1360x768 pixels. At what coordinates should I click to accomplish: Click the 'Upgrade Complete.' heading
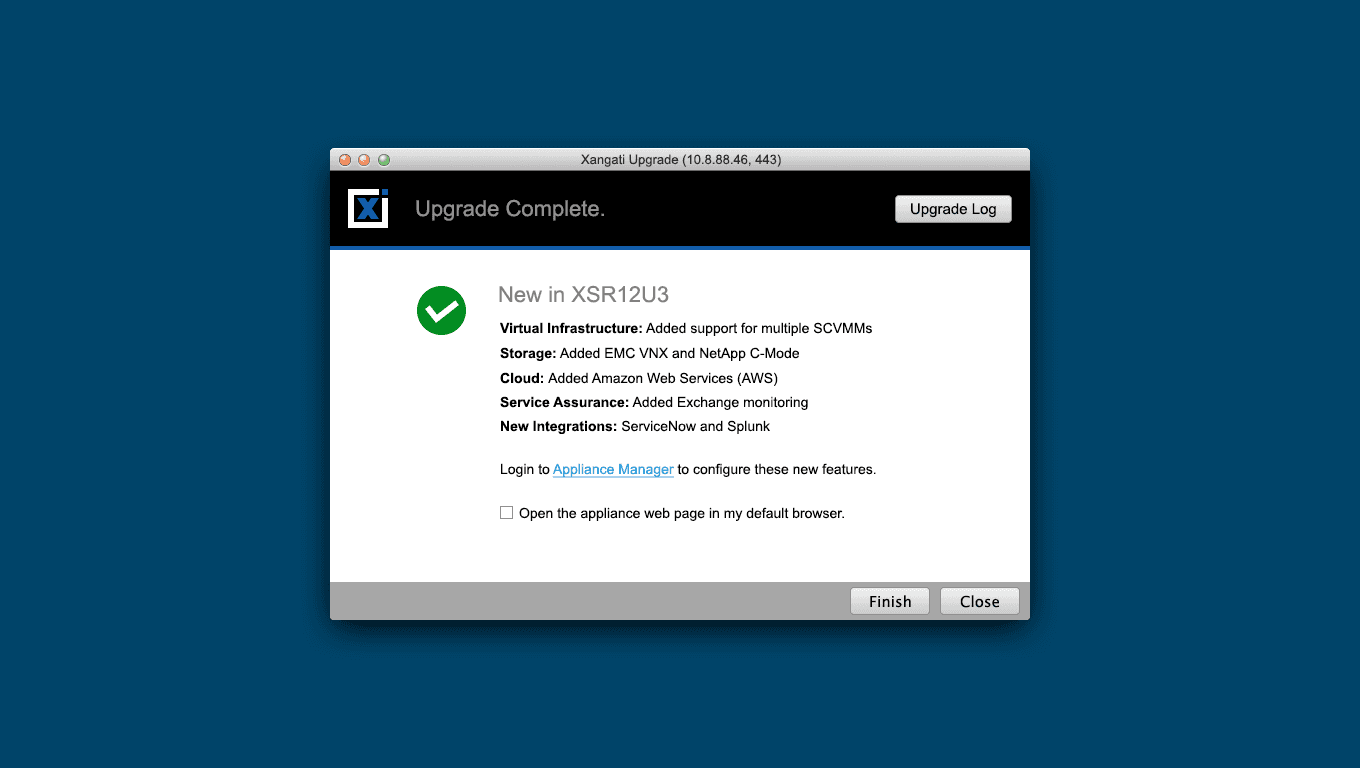[x=510, y=209]
